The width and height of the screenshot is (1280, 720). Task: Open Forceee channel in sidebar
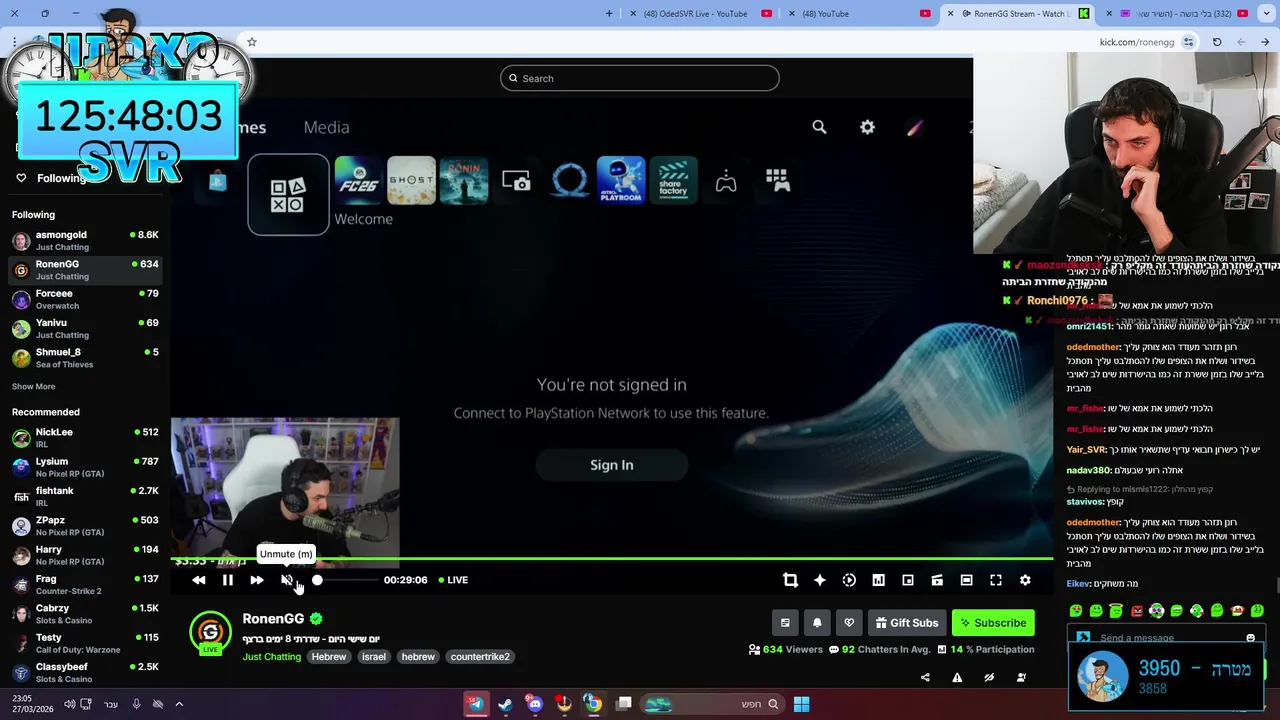pos(85,299)
